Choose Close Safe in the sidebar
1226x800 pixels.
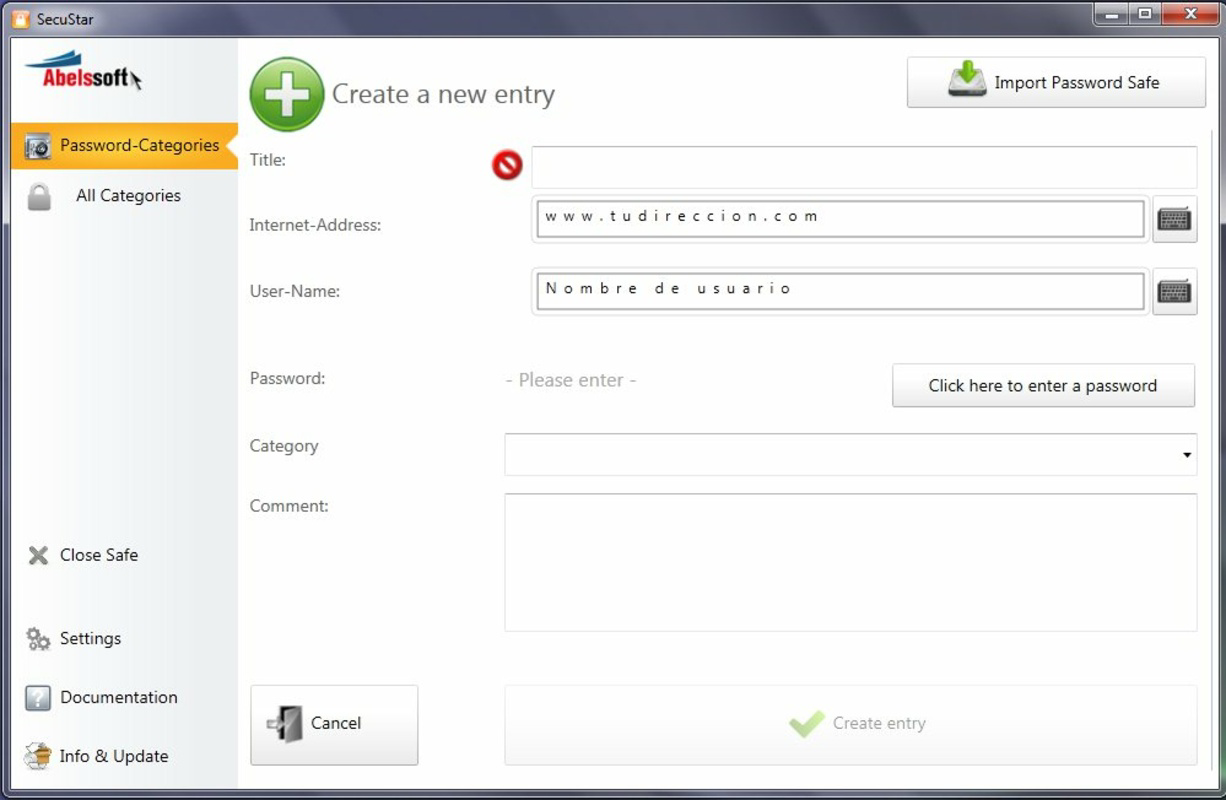click(99, 555)
